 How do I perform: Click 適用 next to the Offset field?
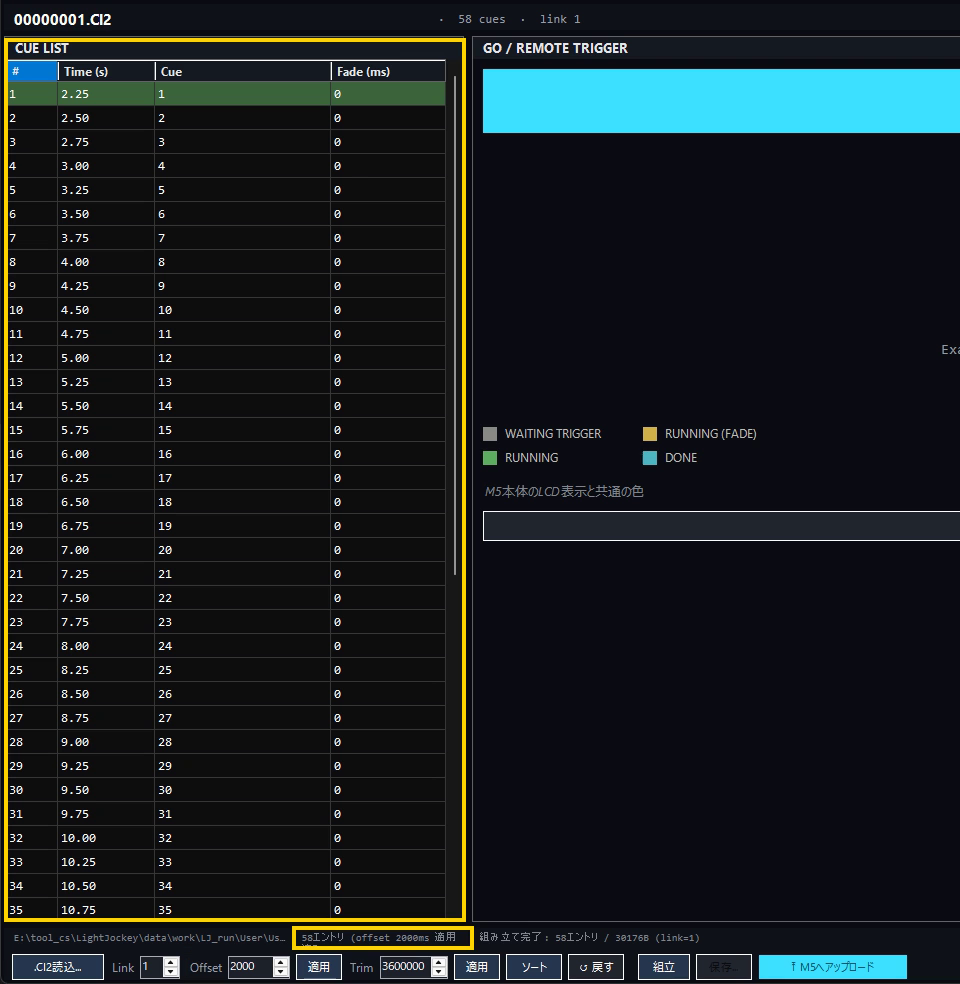(319, 967)
